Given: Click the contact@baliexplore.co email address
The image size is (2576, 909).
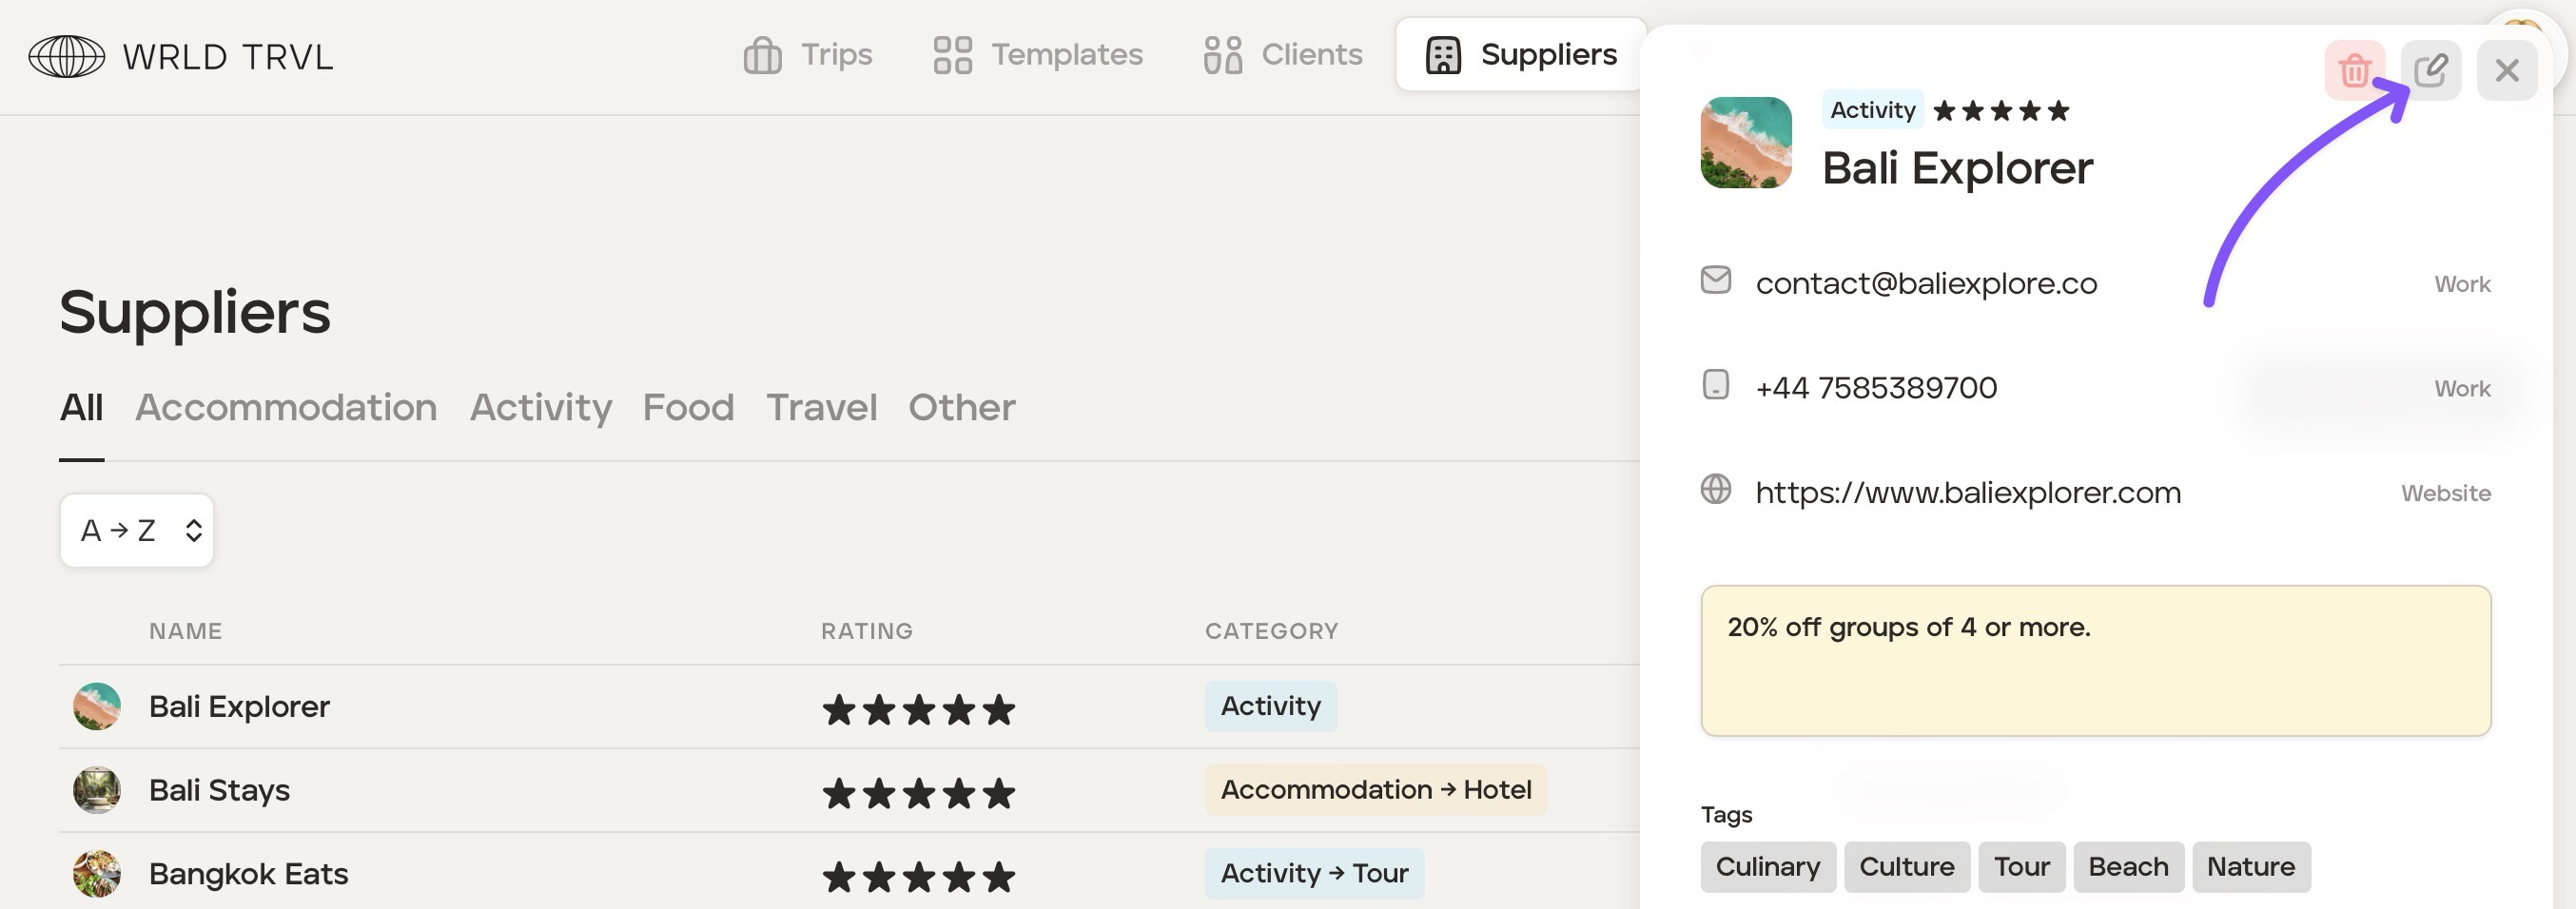Looking at the screenshot, I should pyautogui.click(x=1926, y=284).
